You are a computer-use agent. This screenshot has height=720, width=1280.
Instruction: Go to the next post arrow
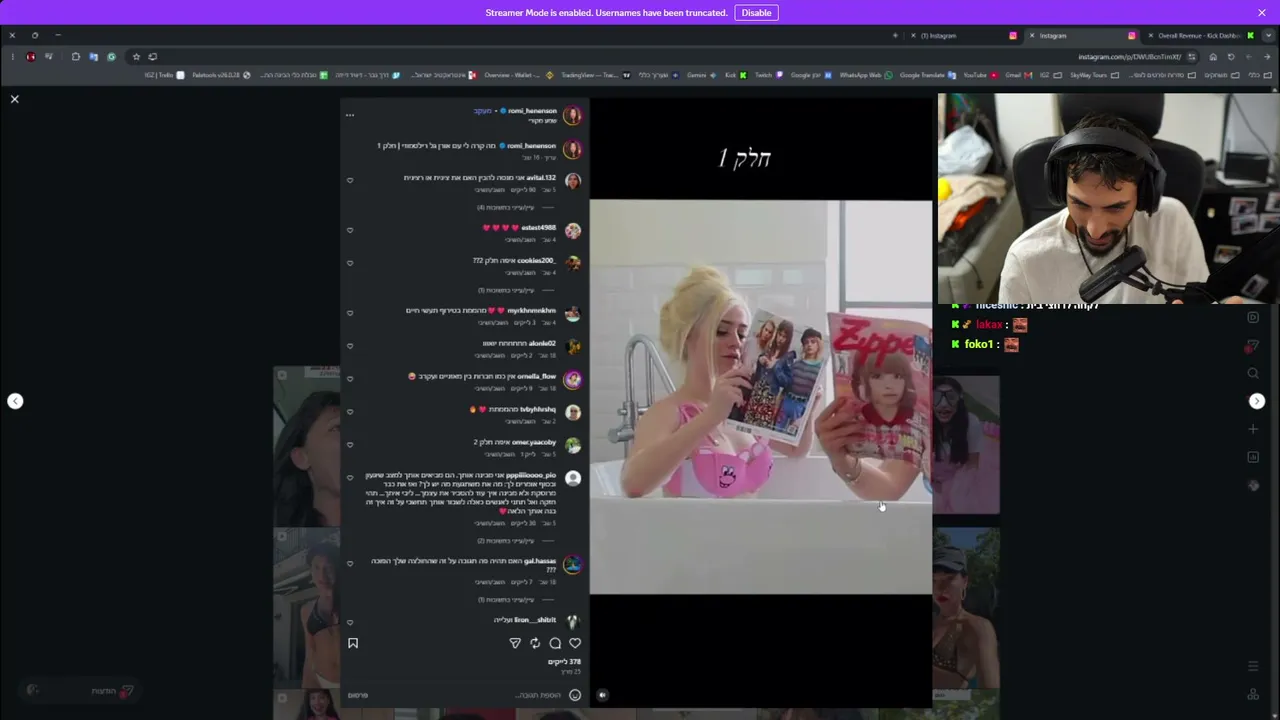[x=1257, y=401]
